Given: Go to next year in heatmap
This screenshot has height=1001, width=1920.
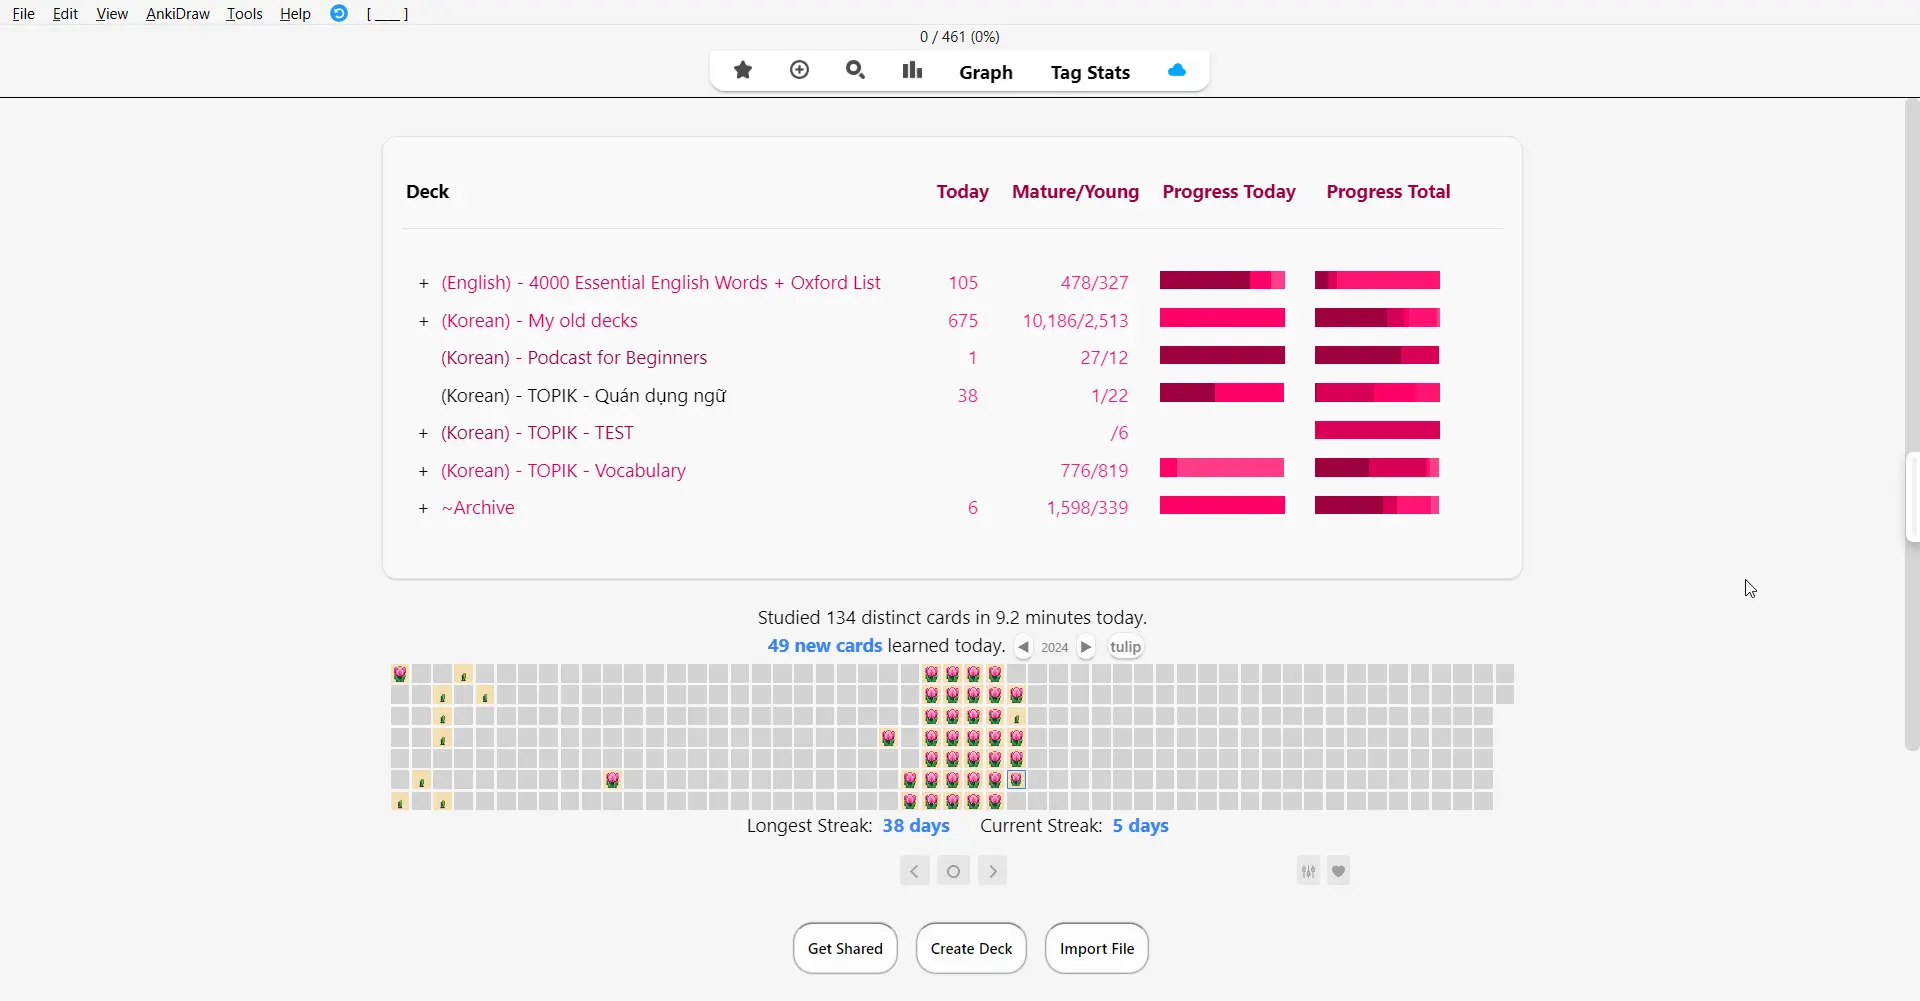Looking at the screenshot, I should click(x=1087, y=647).
